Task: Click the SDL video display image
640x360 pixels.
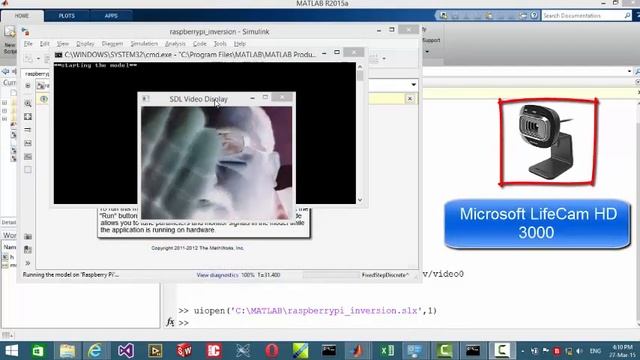Action: [x=216, y=162]
